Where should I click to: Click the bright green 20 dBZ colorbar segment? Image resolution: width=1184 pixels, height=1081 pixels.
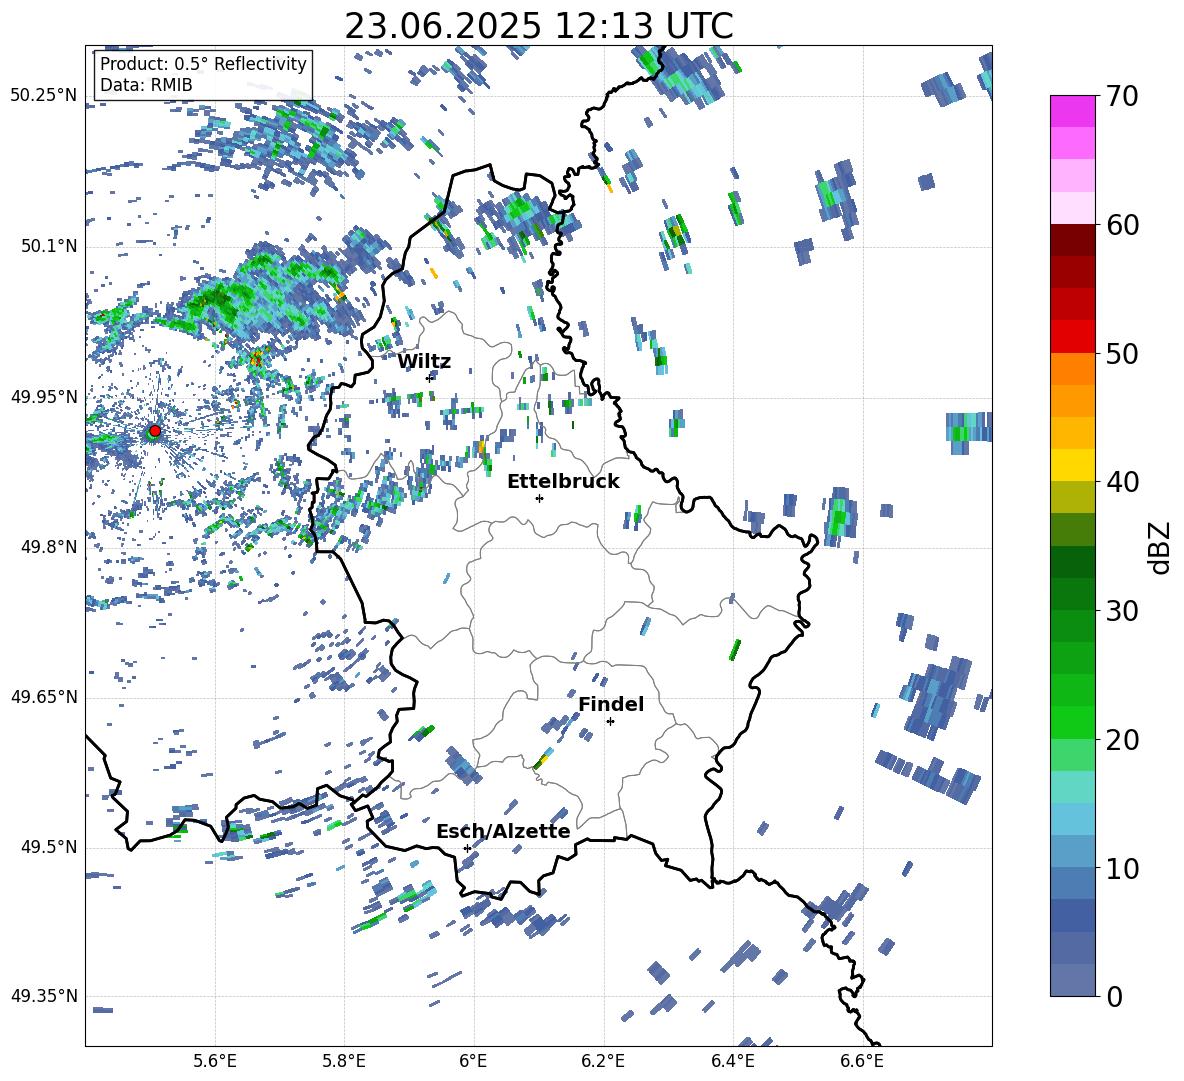(1072, 722)
